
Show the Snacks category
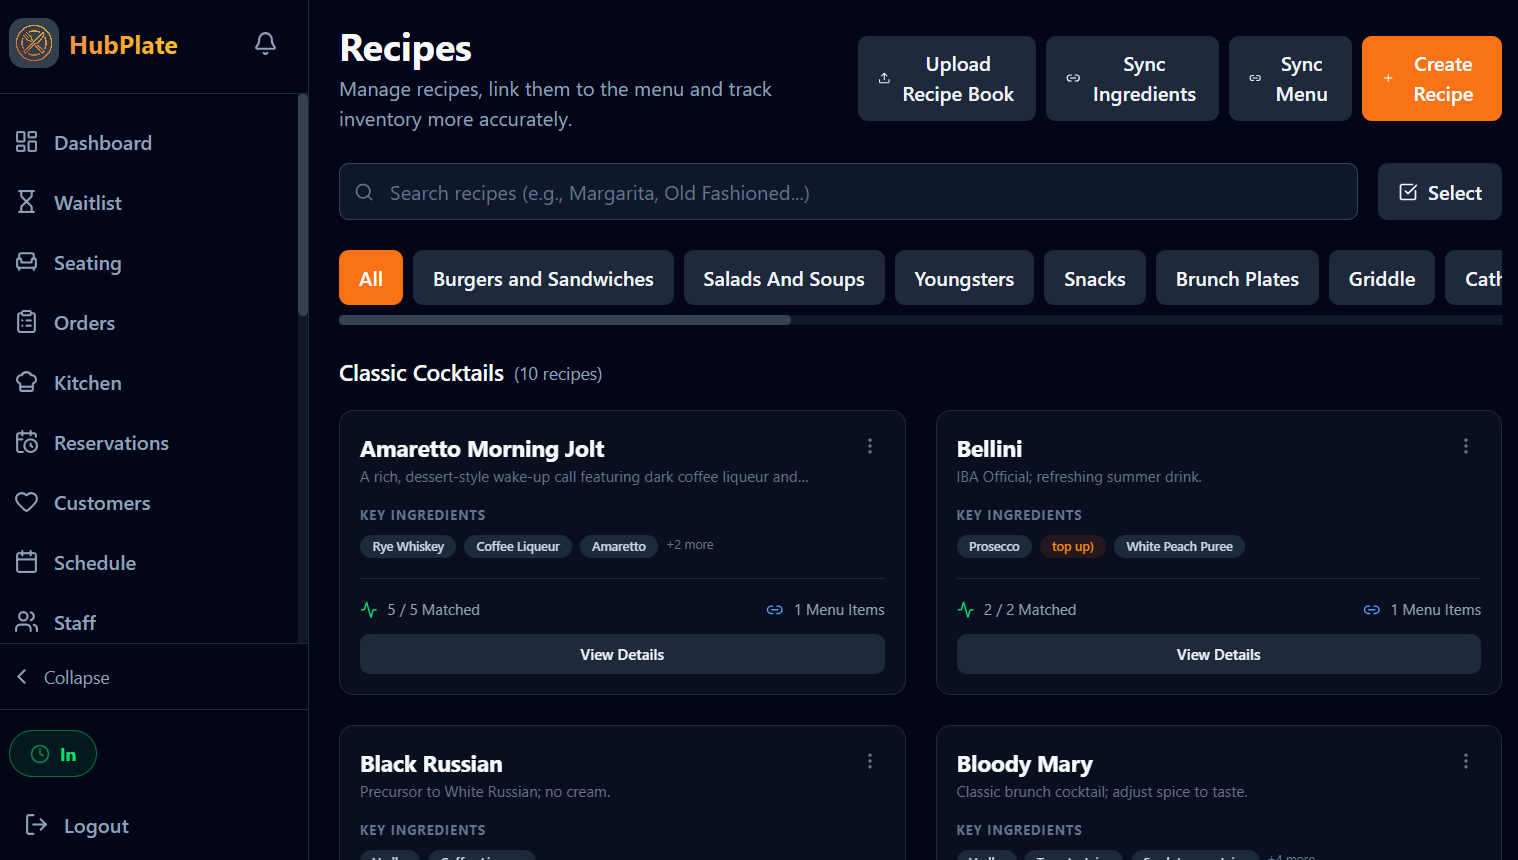click(x=1095, y=278)
